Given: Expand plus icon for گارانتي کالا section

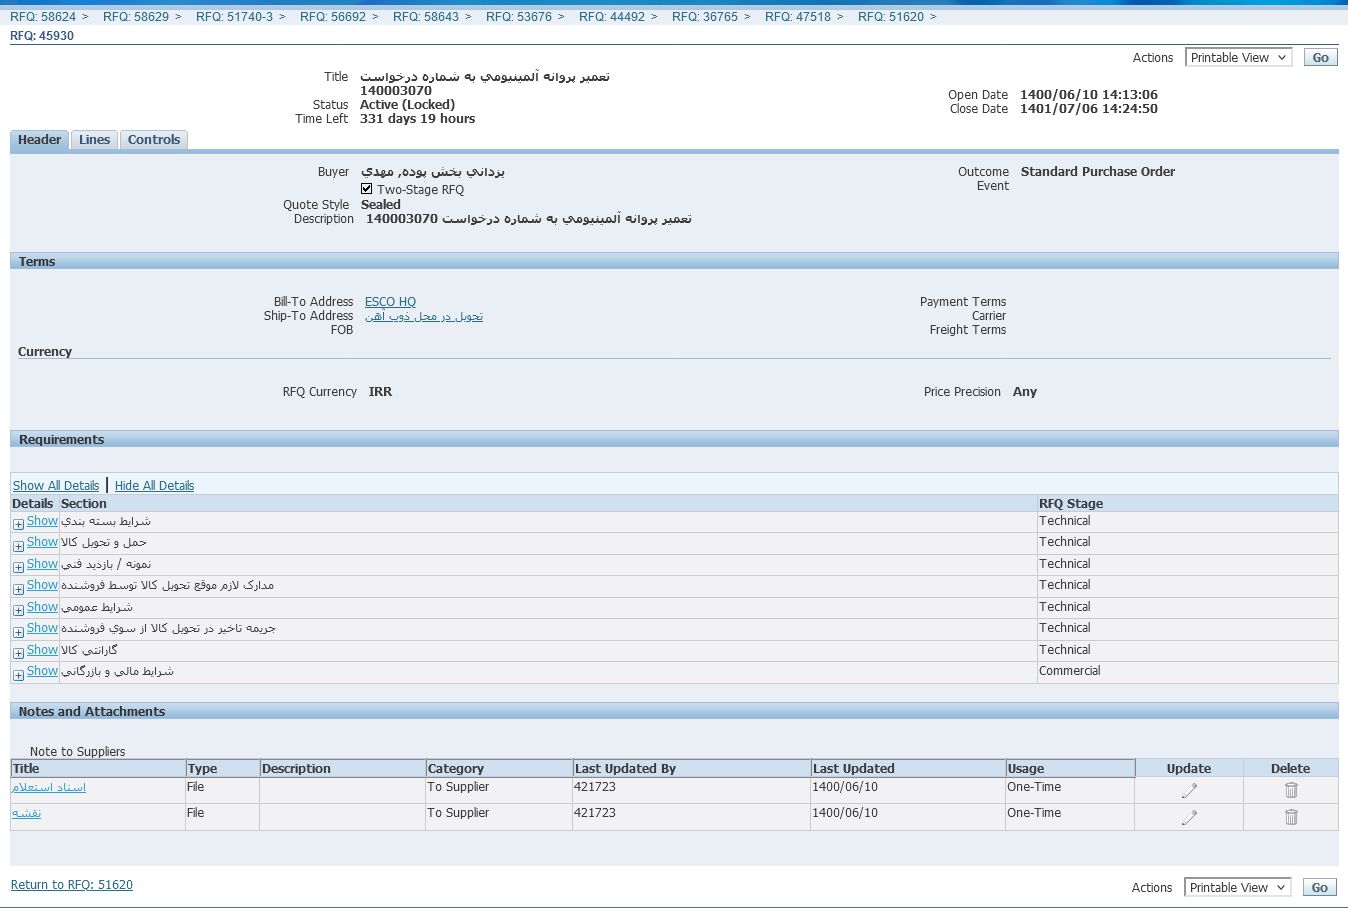Looking at the screenshot, I should click(x=18, y=653).
